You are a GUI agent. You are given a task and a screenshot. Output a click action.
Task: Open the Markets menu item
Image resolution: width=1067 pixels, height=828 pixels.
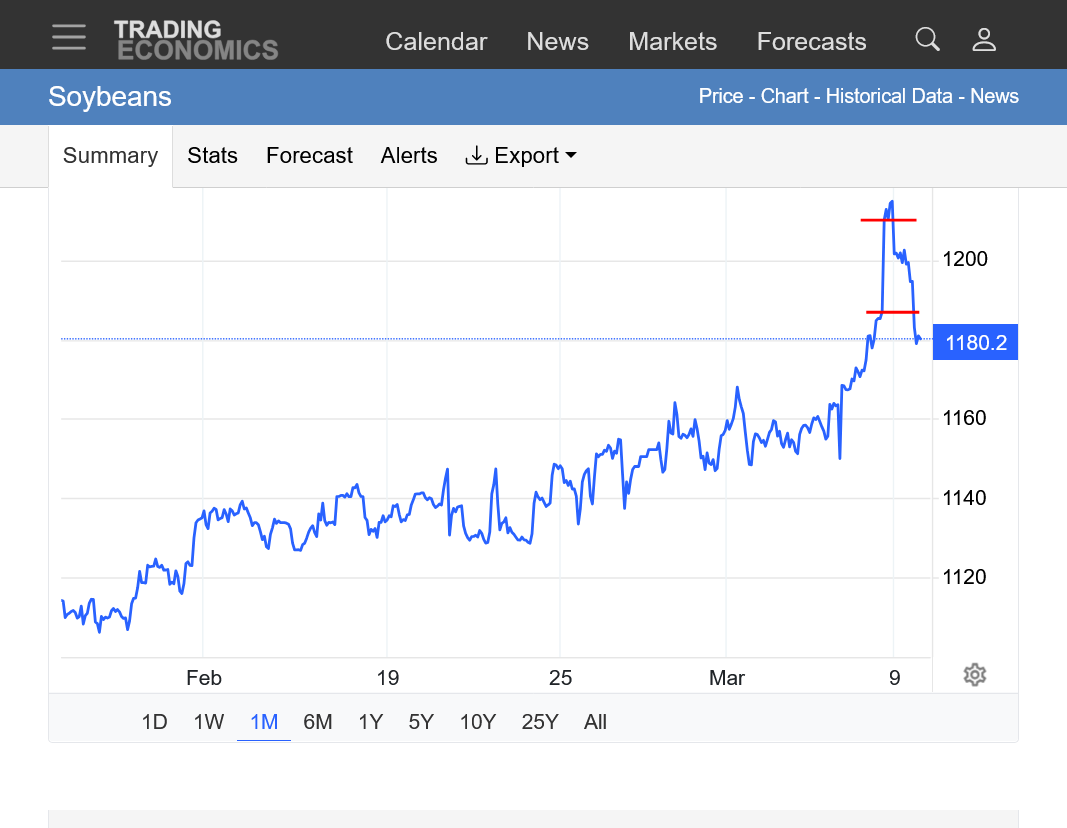[x=672, y=42]
